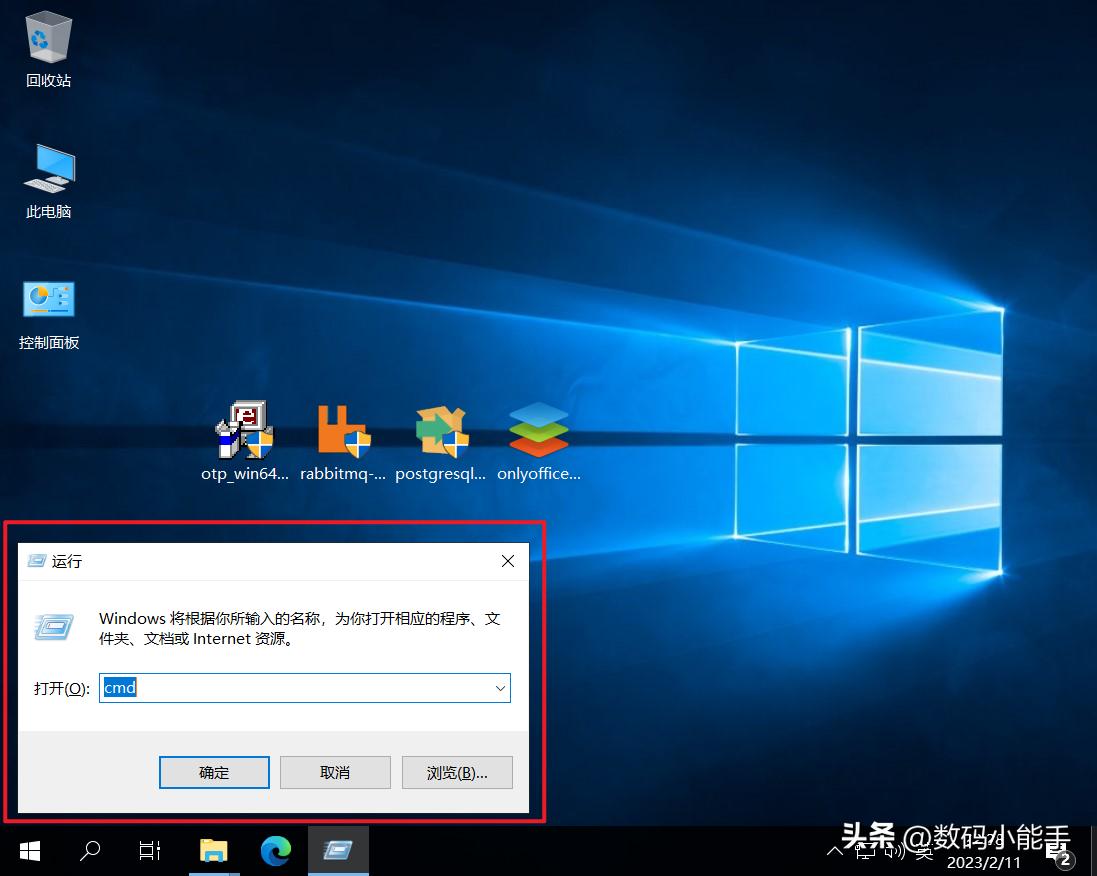The image size is (1097, 876).
Task: Open File Explorer from the taskbar
Action: click(x=213, y=851)
